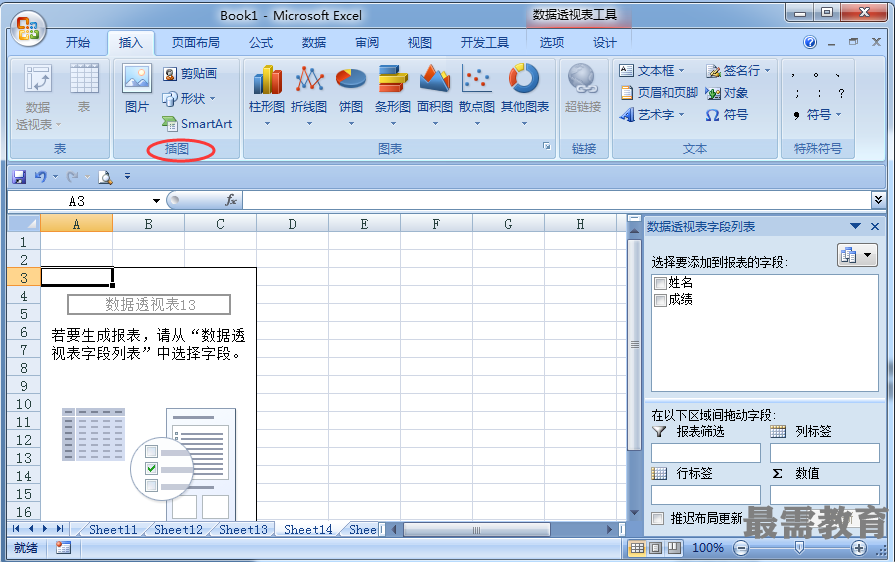
Task: Select all cells corner button
Action: click(x=23, y=223)
